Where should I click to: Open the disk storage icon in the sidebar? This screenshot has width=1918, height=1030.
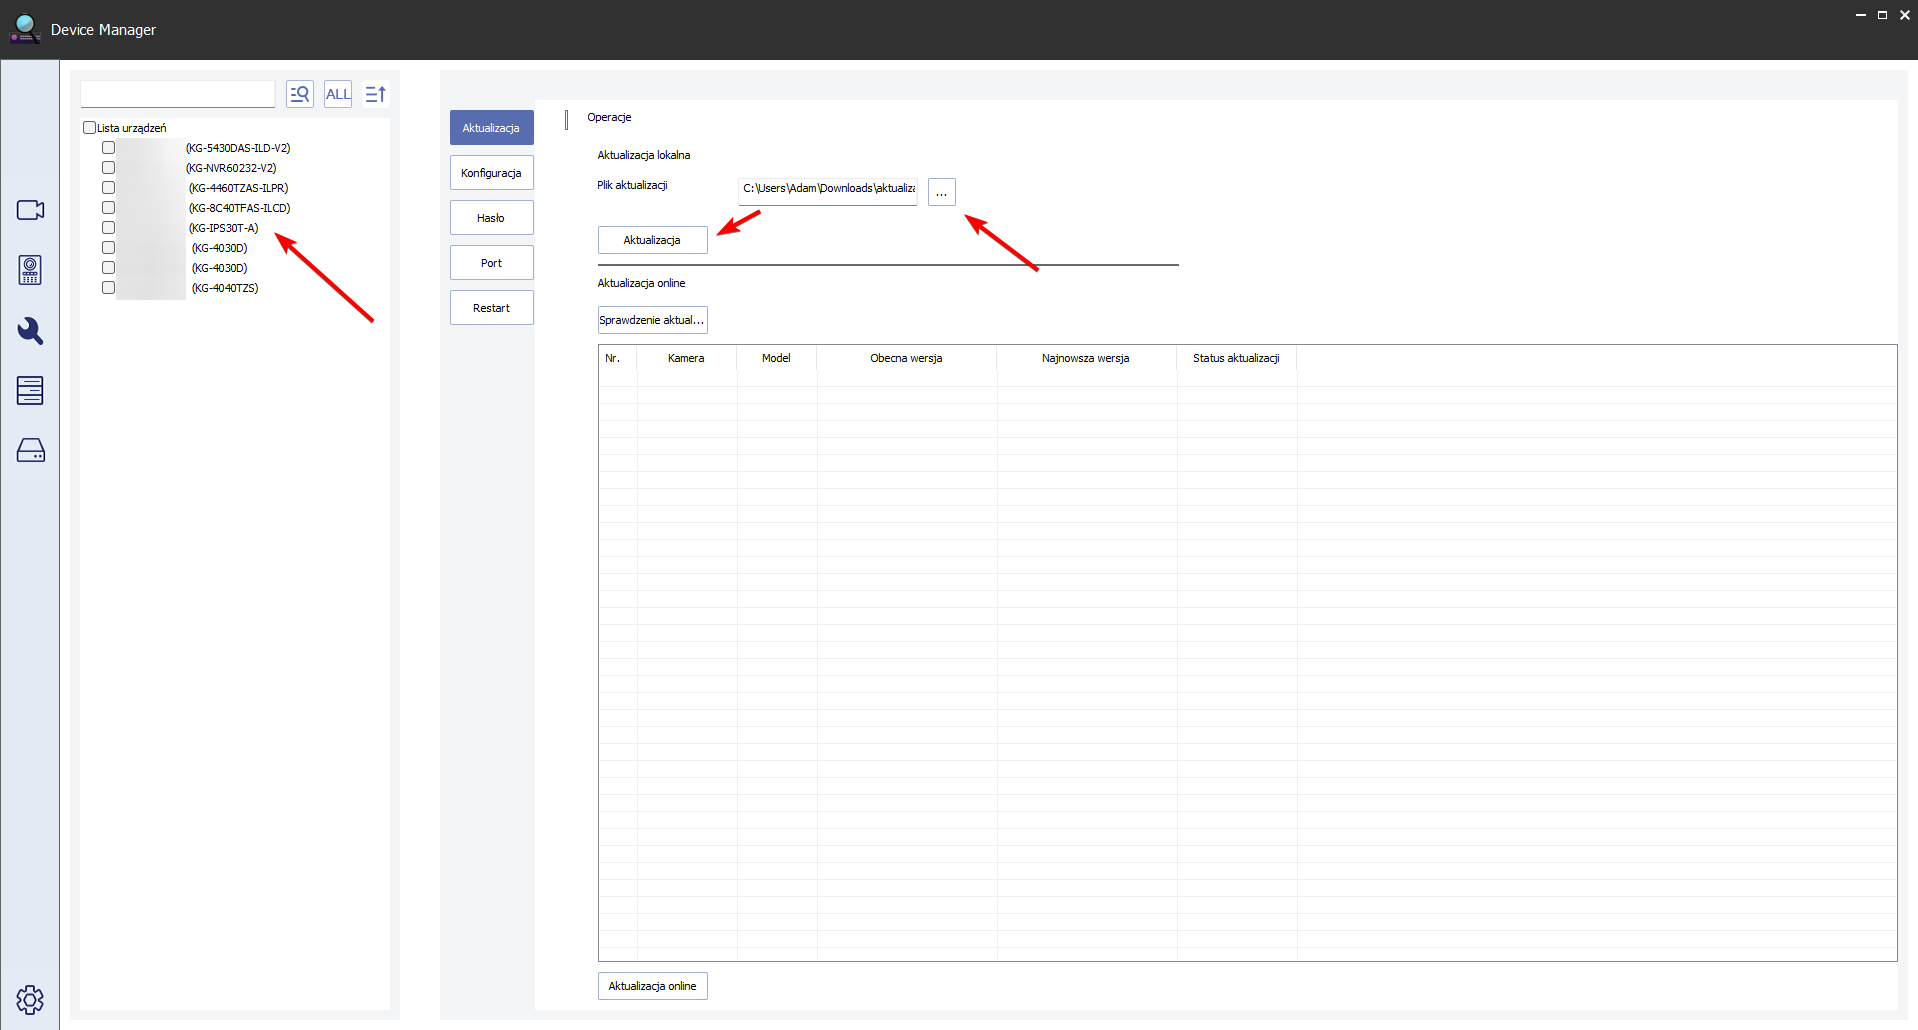[30, 450]
